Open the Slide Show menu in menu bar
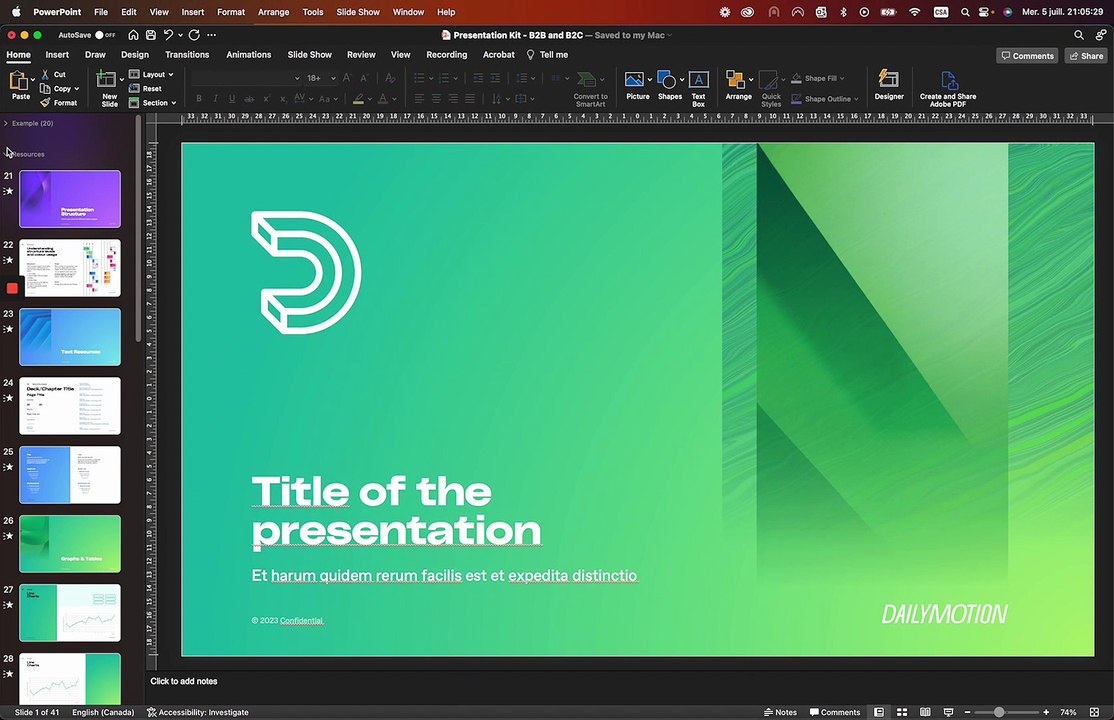1114x720 pixels. [358, 12]
